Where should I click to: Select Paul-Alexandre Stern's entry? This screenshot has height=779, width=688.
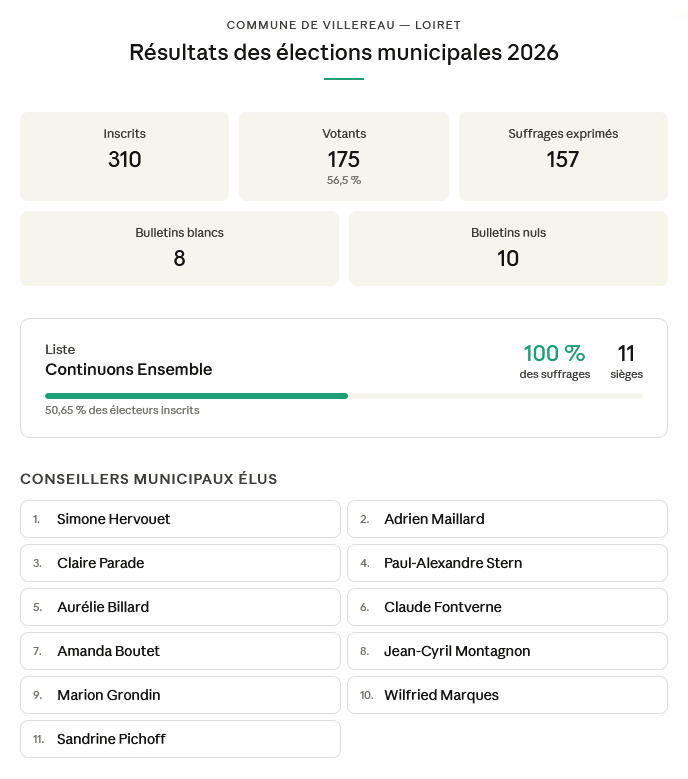click(507, 563)
